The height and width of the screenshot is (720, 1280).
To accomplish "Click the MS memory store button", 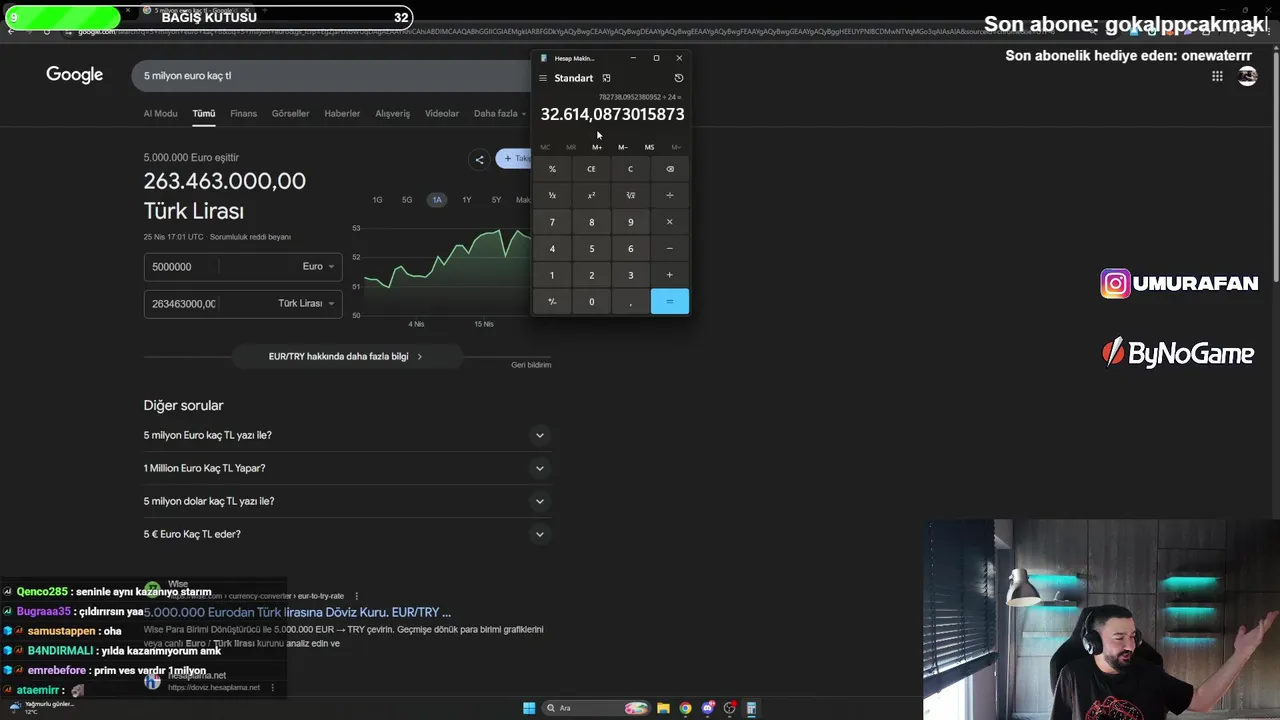I will [x=649, y=147].
